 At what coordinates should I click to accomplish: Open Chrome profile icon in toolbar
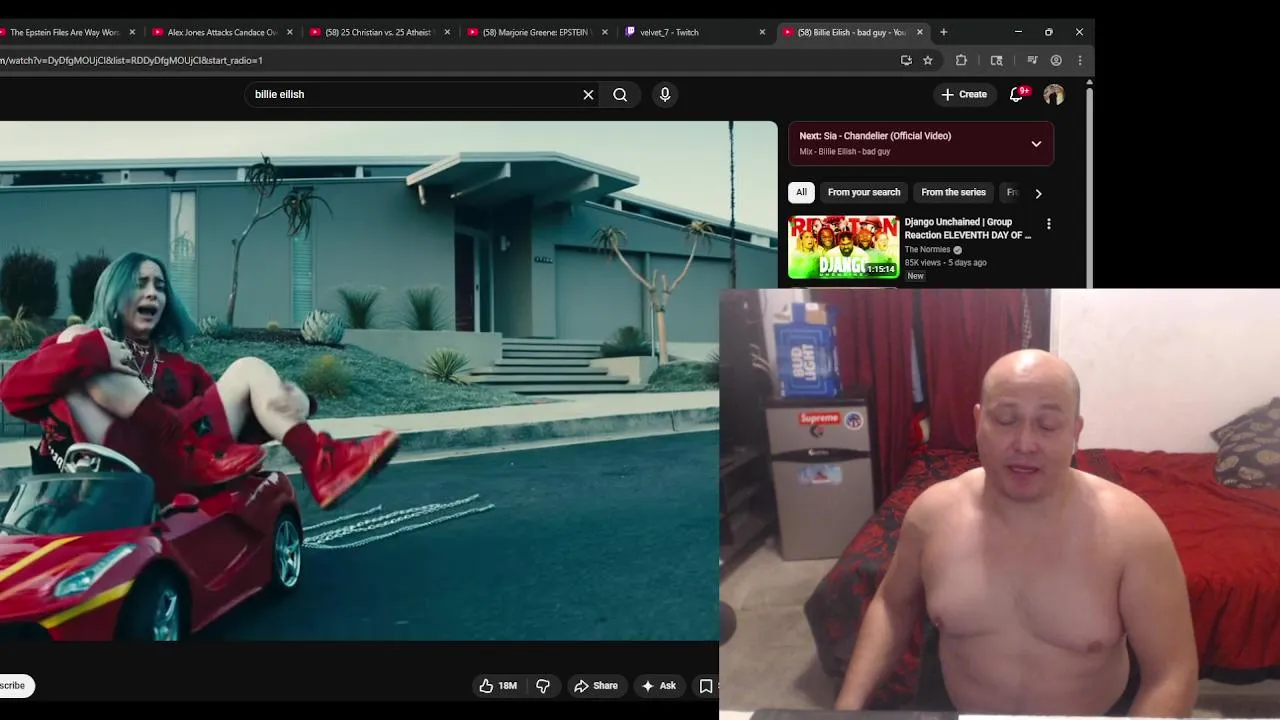(x=1056, y=60)
